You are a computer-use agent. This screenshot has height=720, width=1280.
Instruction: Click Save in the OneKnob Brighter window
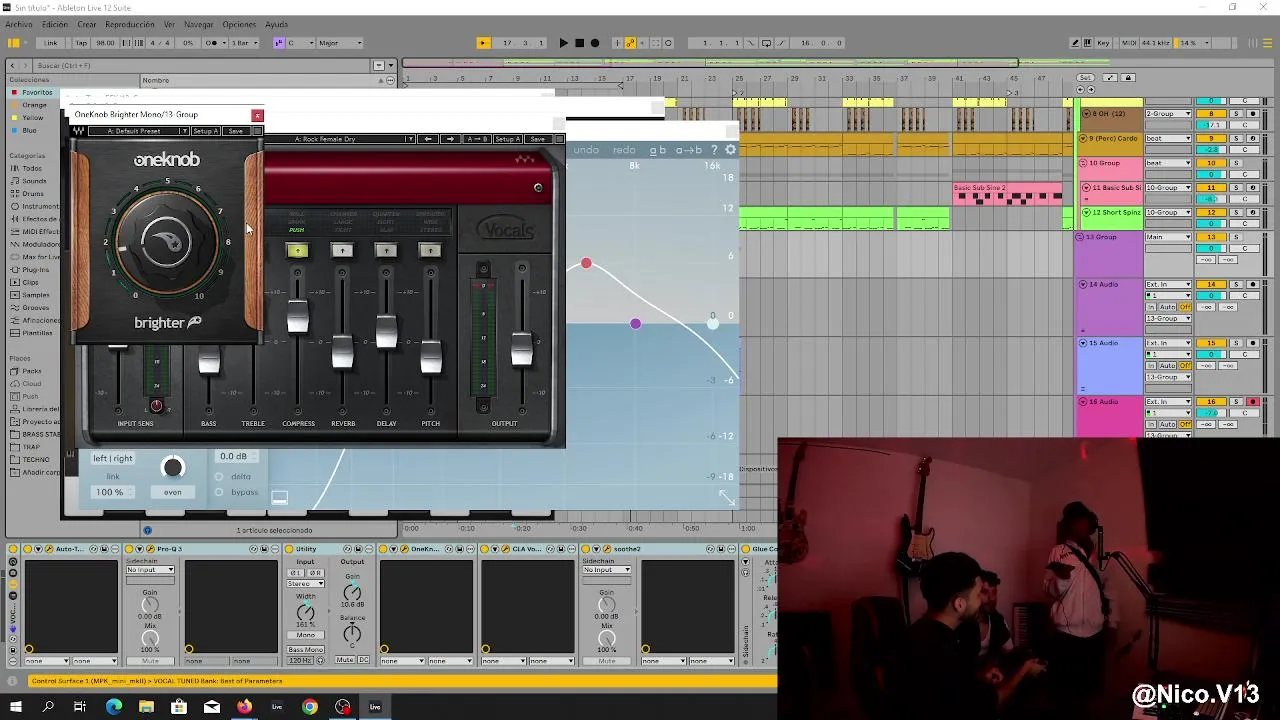click(x=235, y=131)
